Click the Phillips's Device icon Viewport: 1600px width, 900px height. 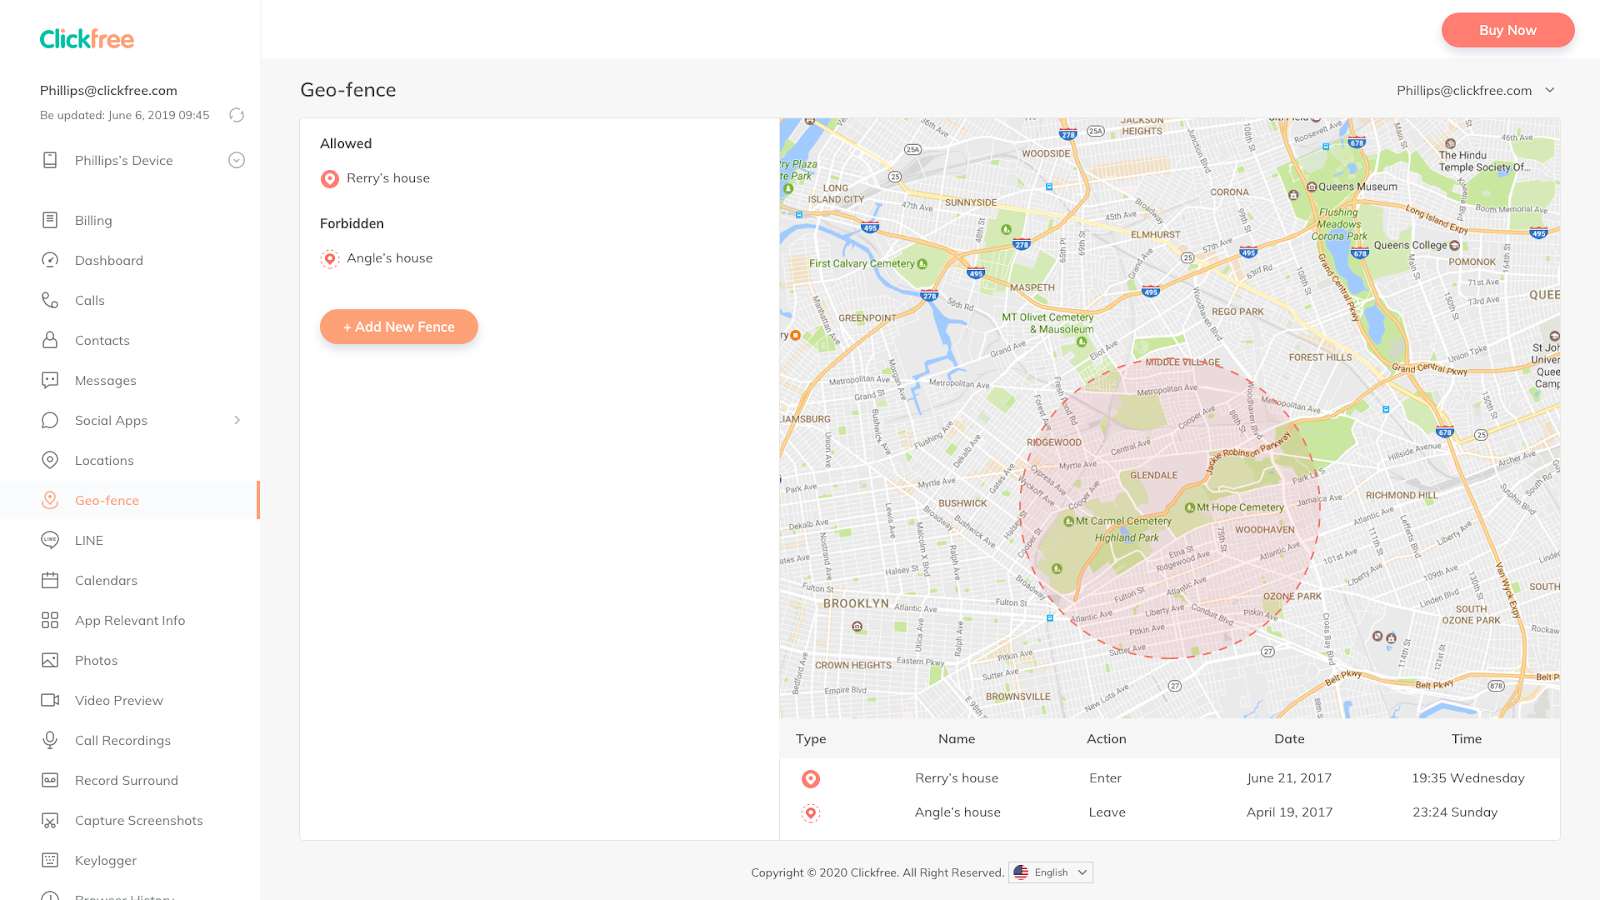50,160
